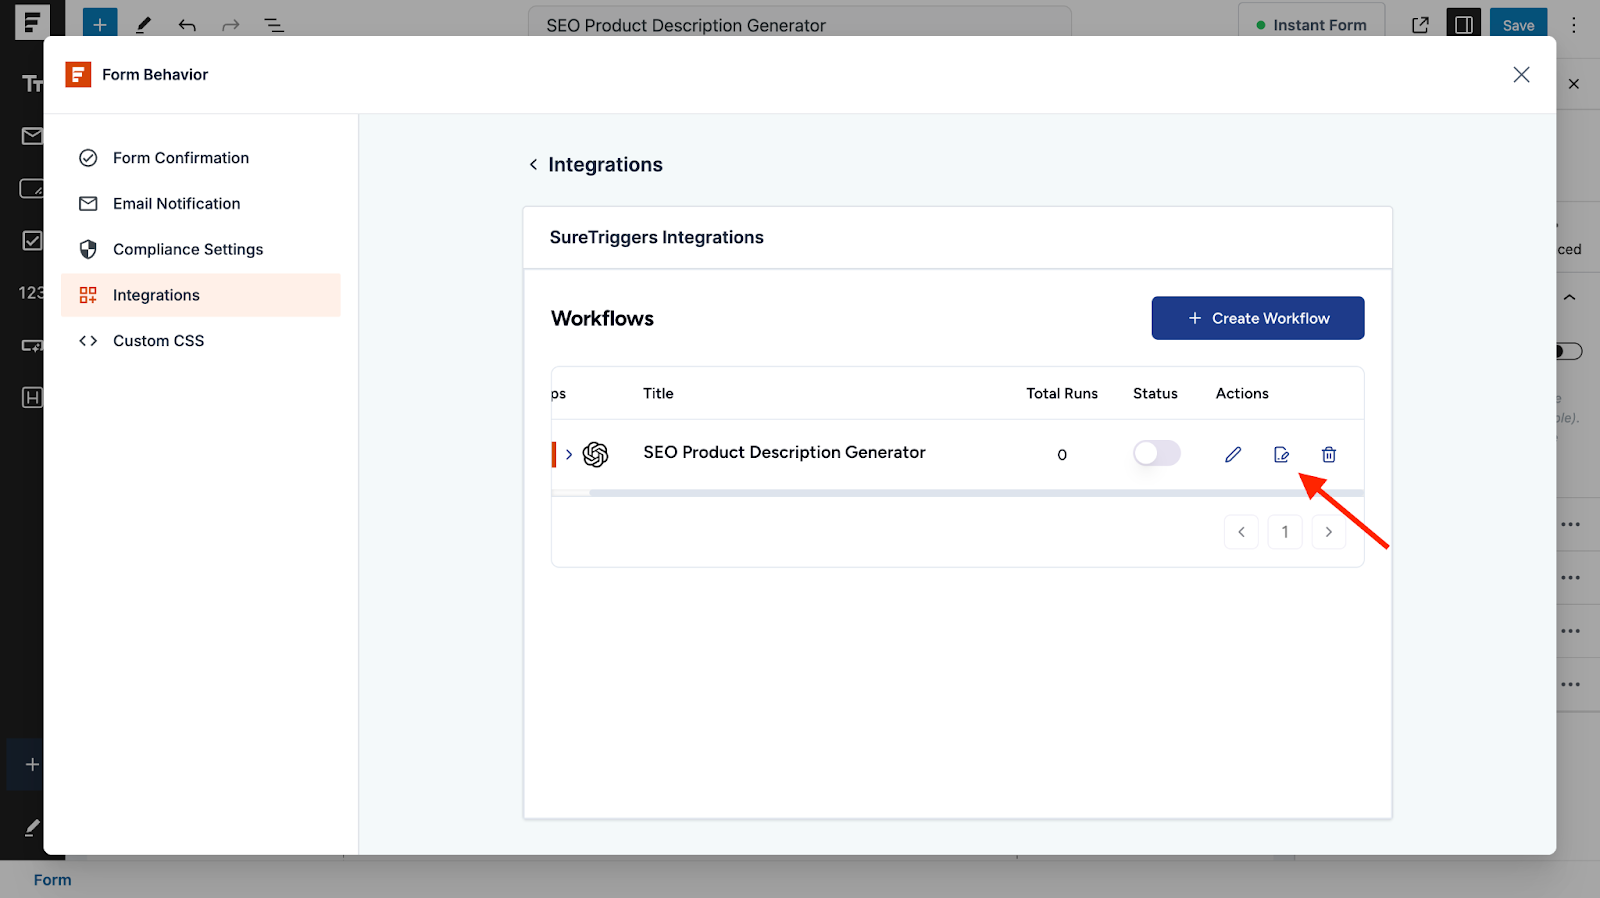Click the email field block icon in sidebar

tap(32, 135)
